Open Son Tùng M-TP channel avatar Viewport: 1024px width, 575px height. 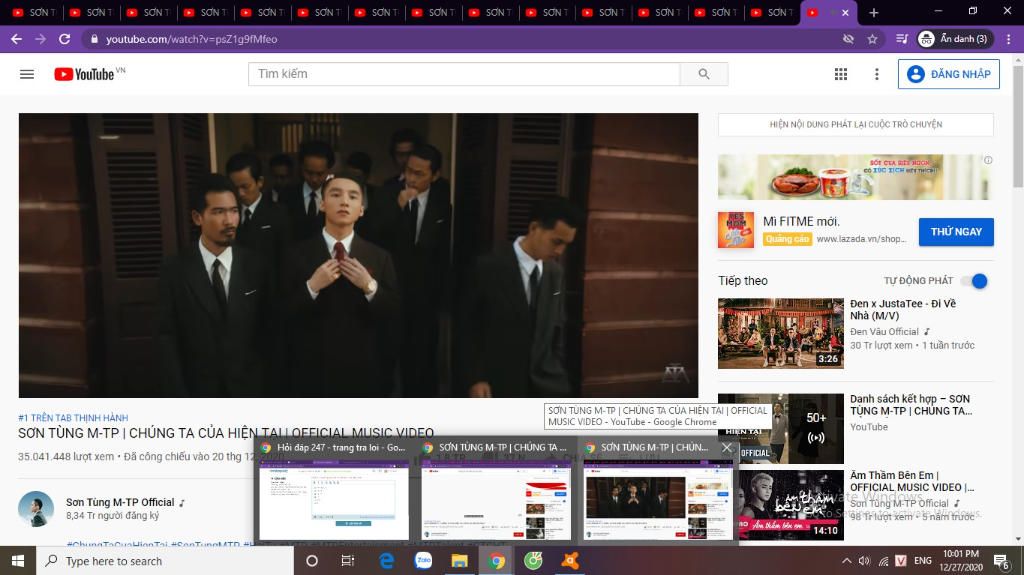[36, 509]
